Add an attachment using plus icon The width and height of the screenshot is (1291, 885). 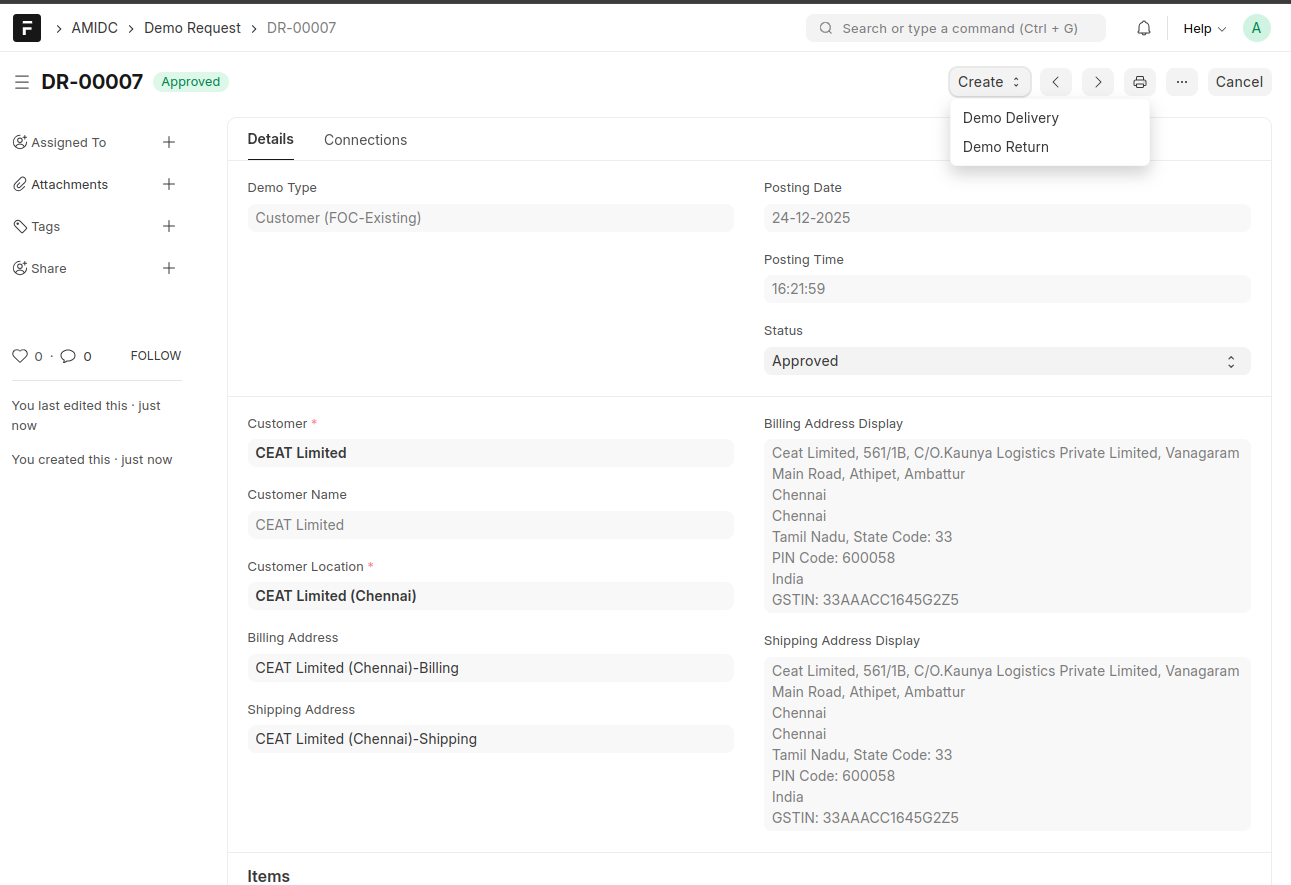point(169,184)
